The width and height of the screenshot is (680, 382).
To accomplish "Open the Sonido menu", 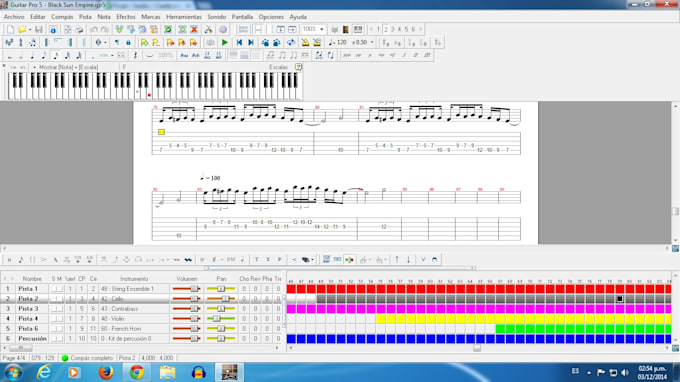I will point(216,17).
